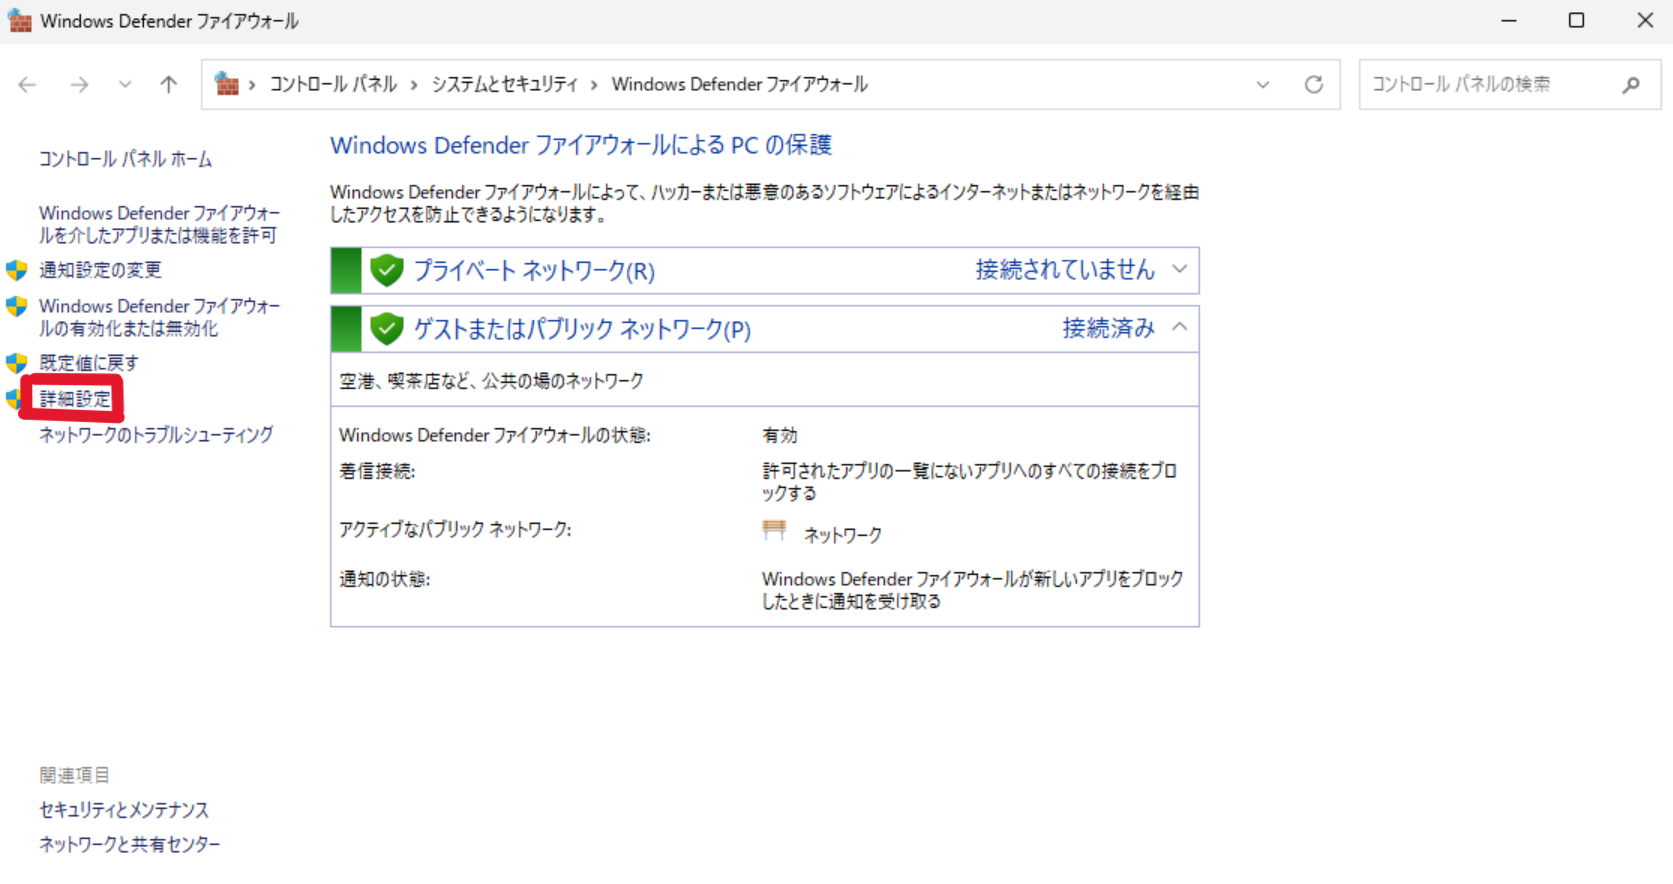
Task: Click the firewall icon in address bar
Action: (x=228, y=85)
